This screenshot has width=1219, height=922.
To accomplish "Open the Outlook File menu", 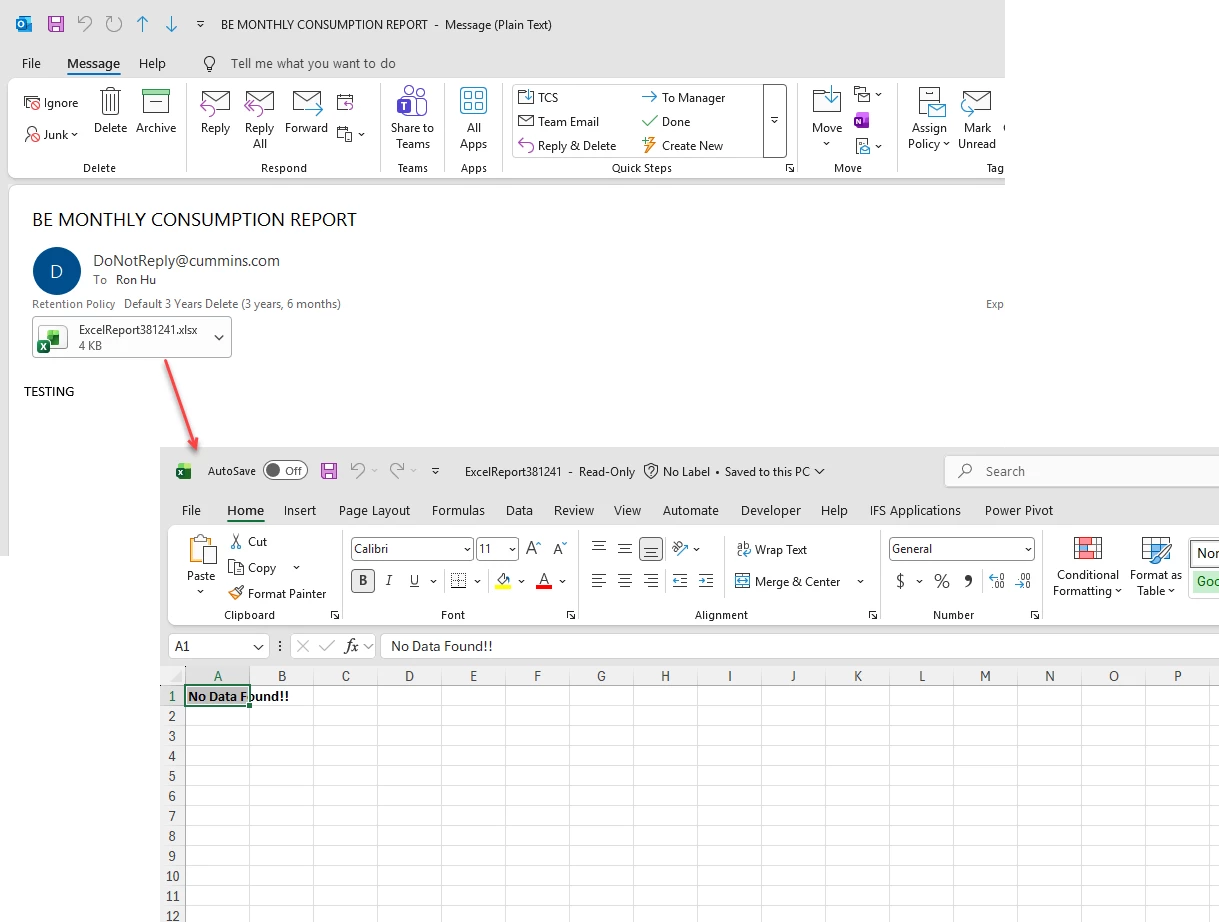I will coord(32,63).
